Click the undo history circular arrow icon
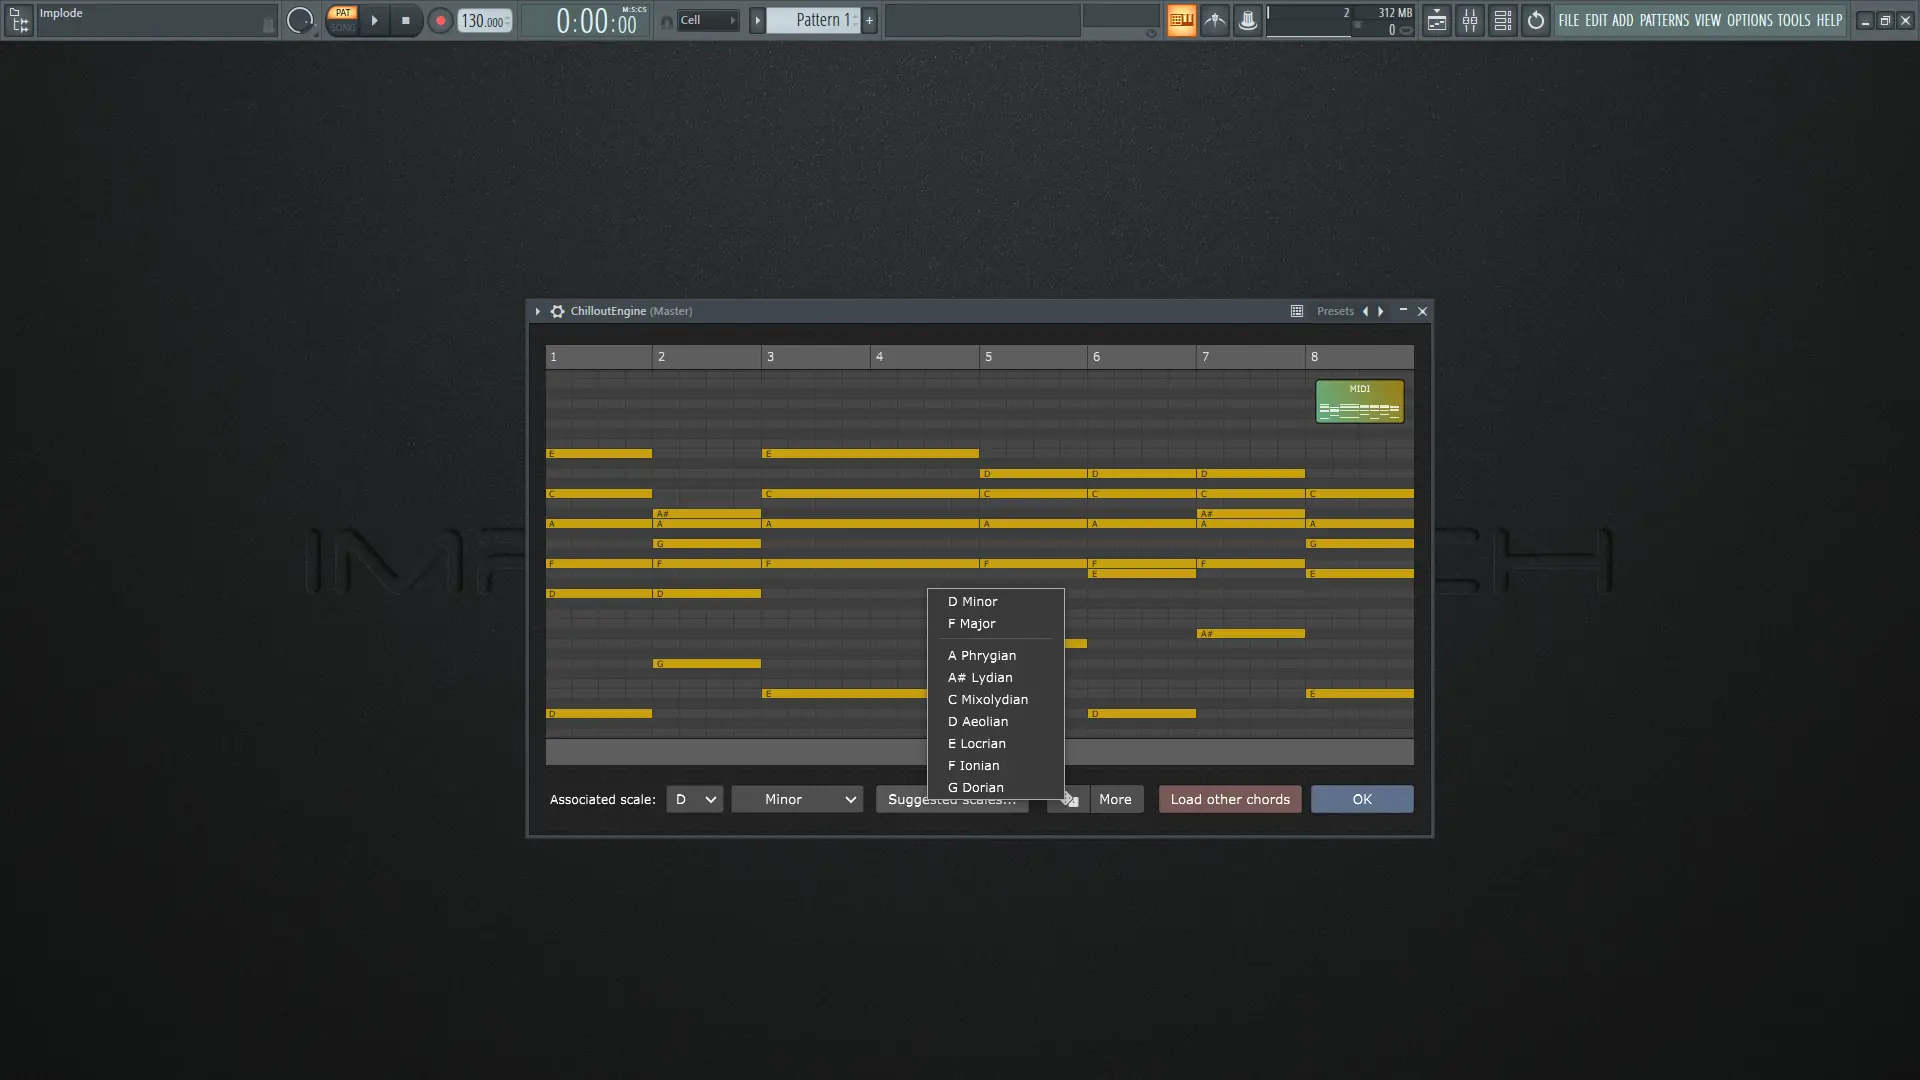Screen dimensions: 1920x1080 (1536, 21)
